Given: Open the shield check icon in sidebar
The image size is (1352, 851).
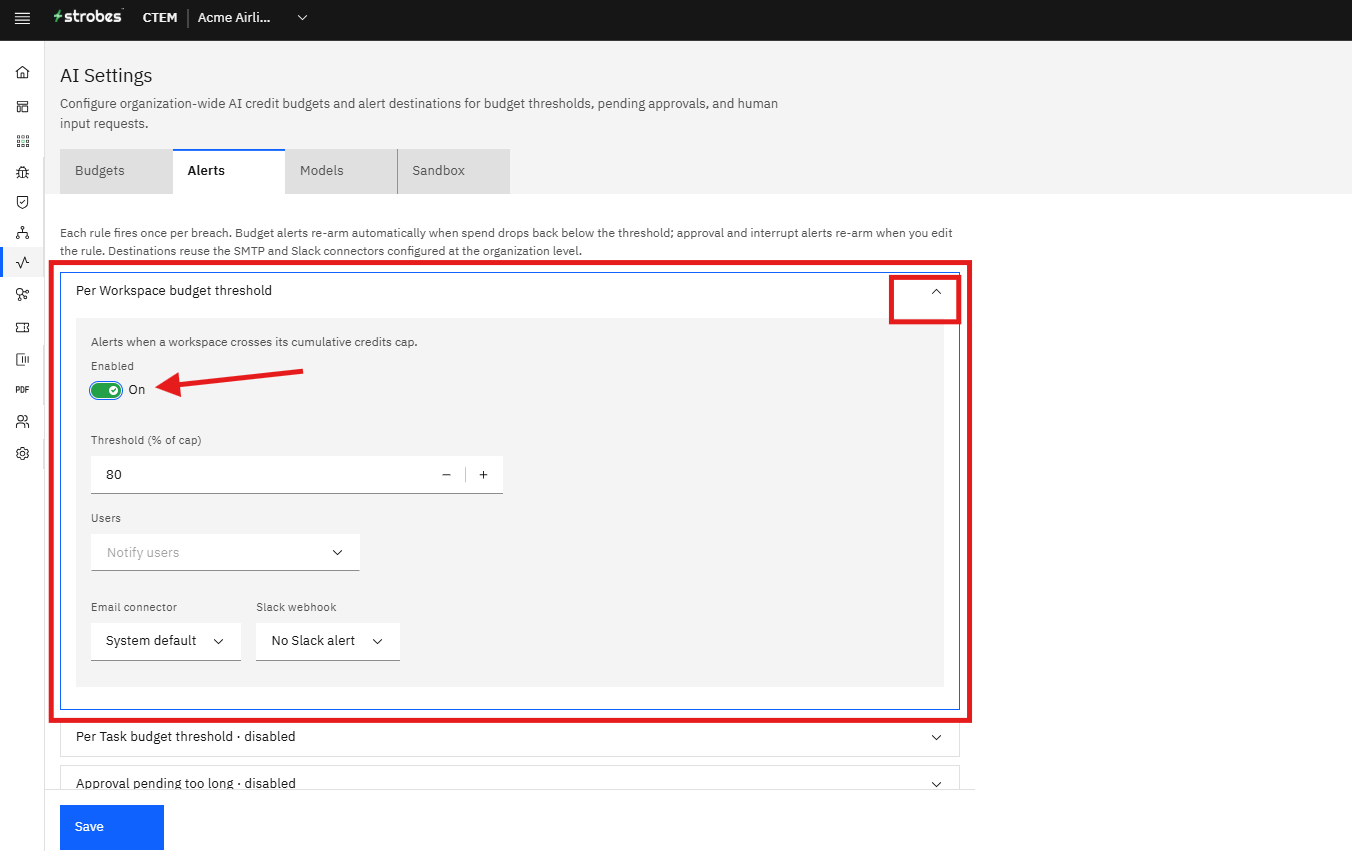Looking at the screenshot, I should pyautogui.click(x=22, y=202).
